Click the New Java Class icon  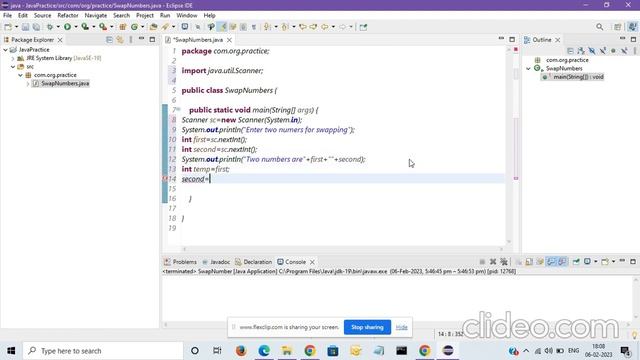134,27
